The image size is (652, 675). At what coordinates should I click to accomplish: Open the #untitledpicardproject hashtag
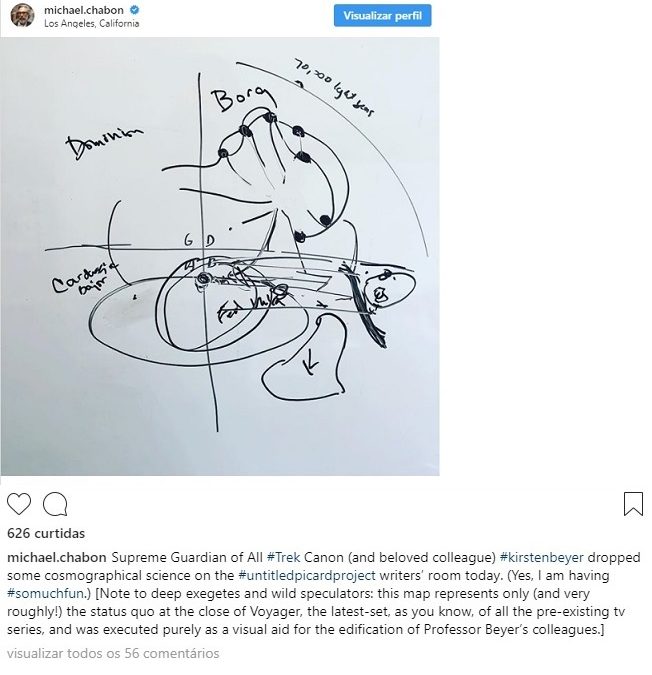coord(307,576)
